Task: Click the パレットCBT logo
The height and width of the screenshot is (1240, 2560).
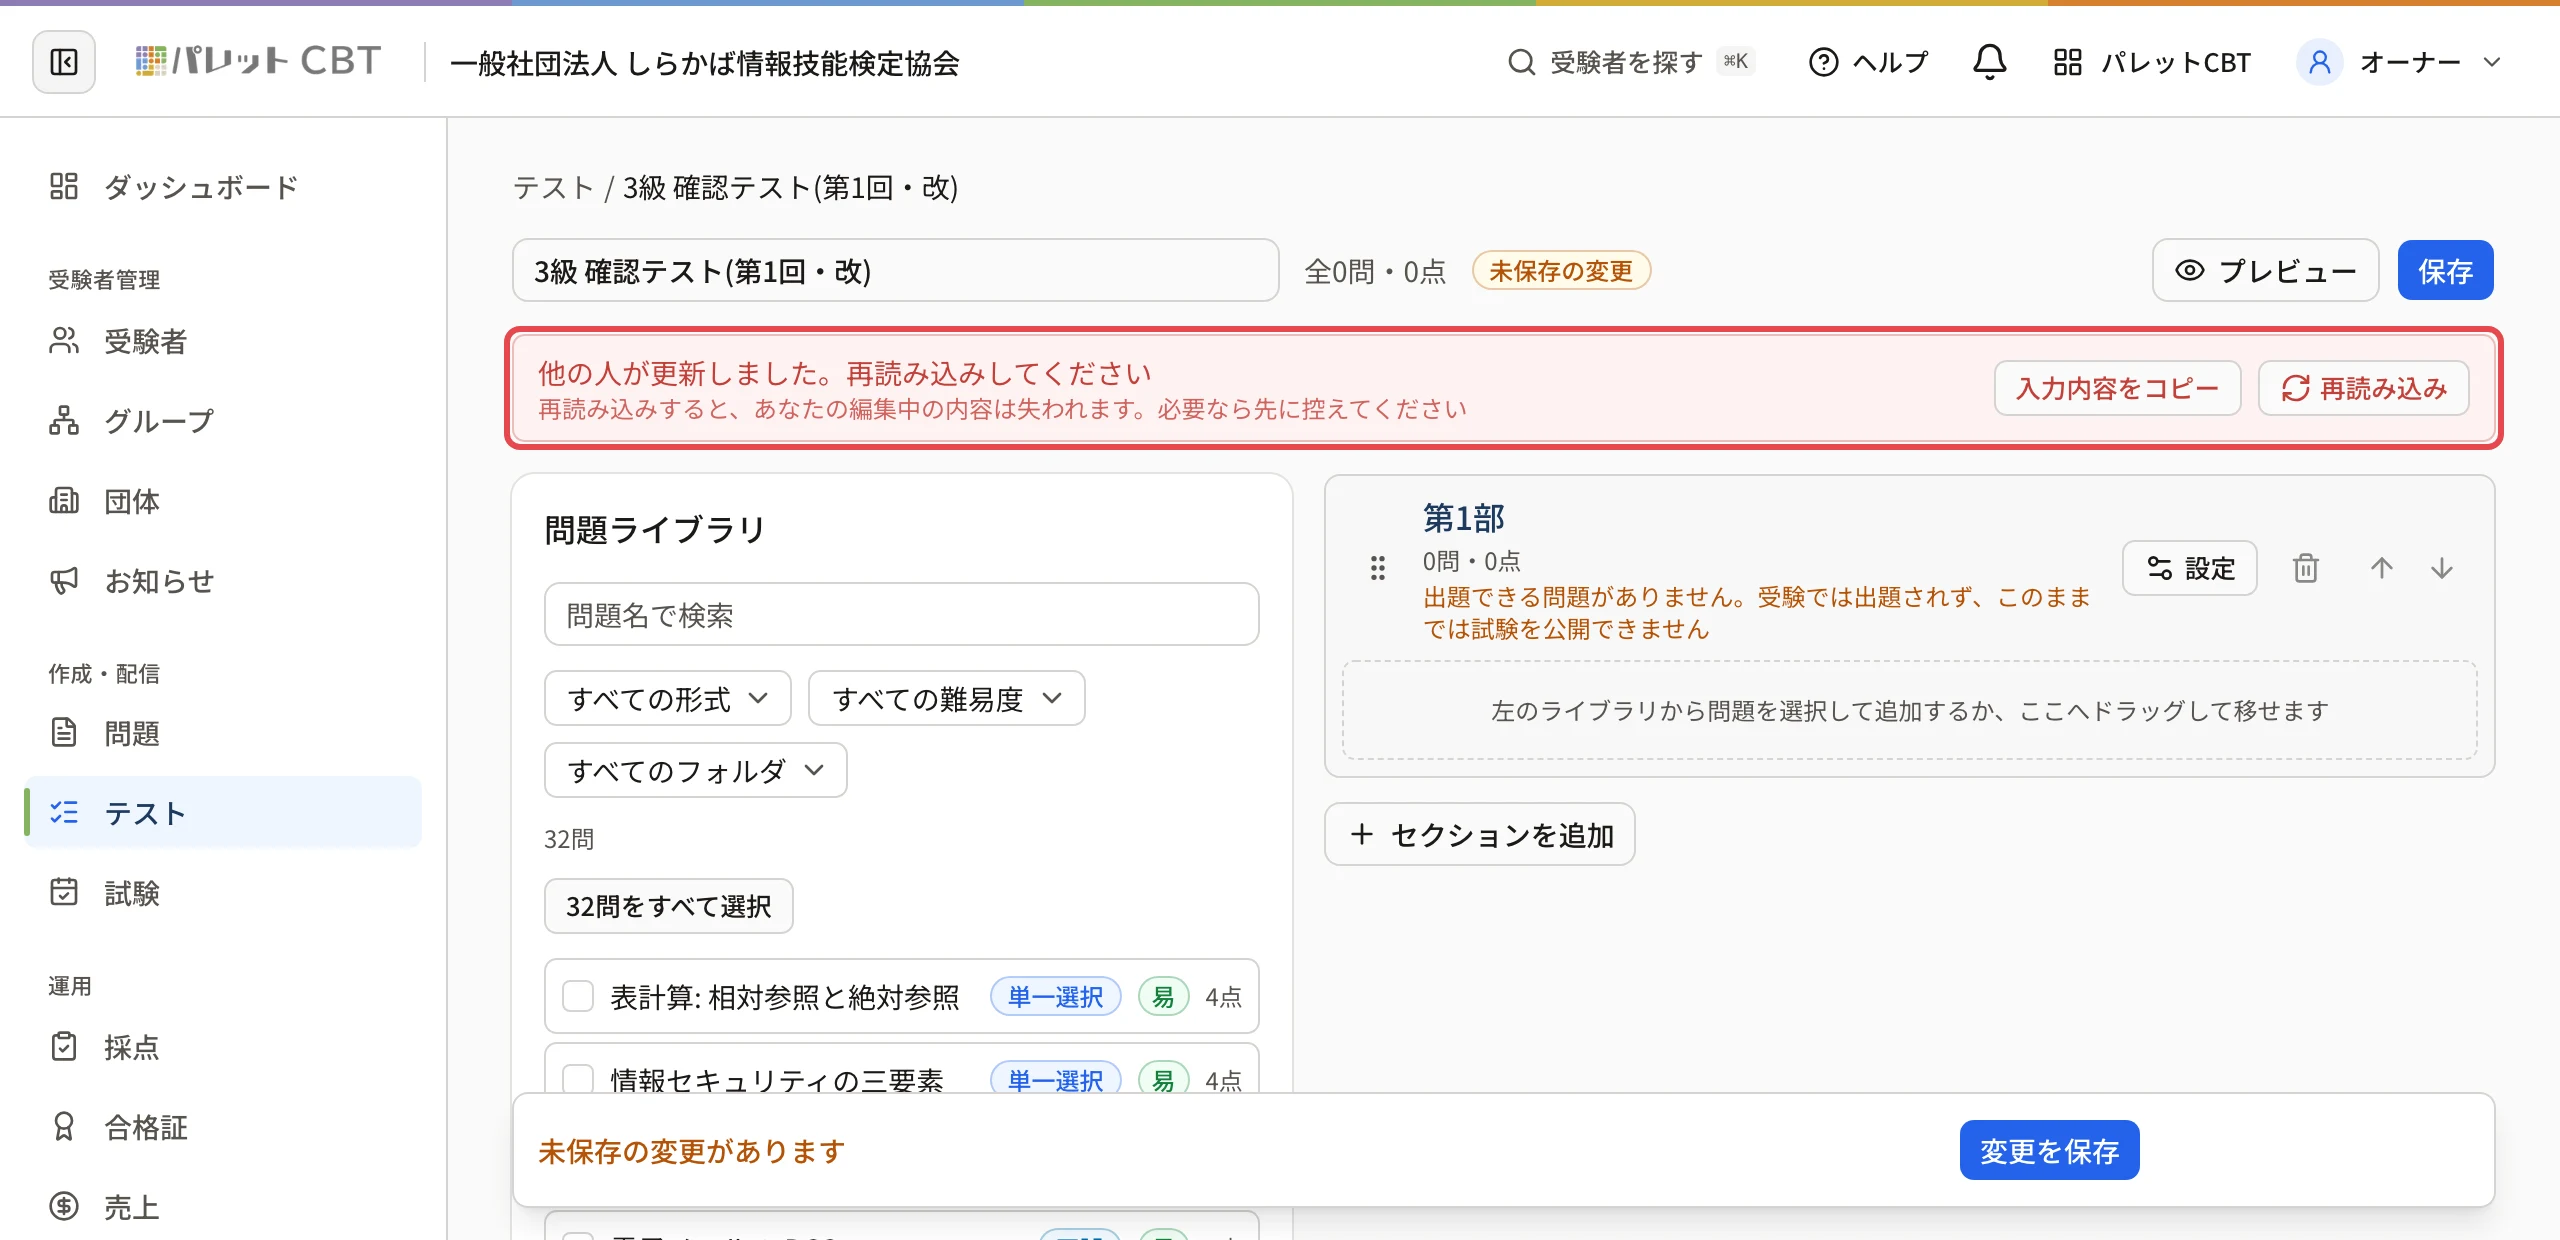Action: (x=258, y=62)
